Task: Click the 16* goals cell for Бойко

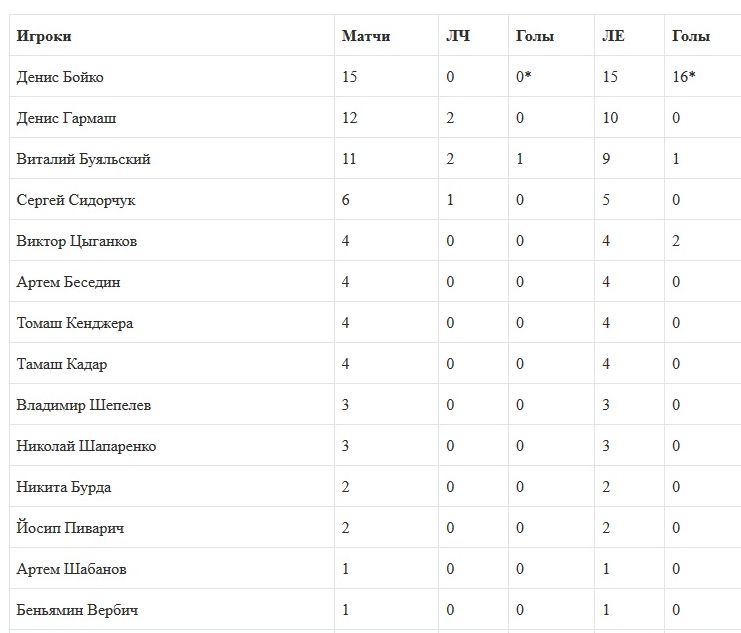Action: point(684,77)
